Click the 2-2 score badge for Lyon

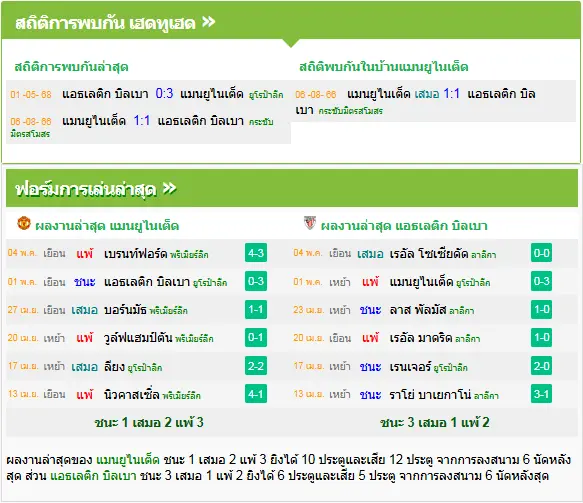tap(256, 366)
